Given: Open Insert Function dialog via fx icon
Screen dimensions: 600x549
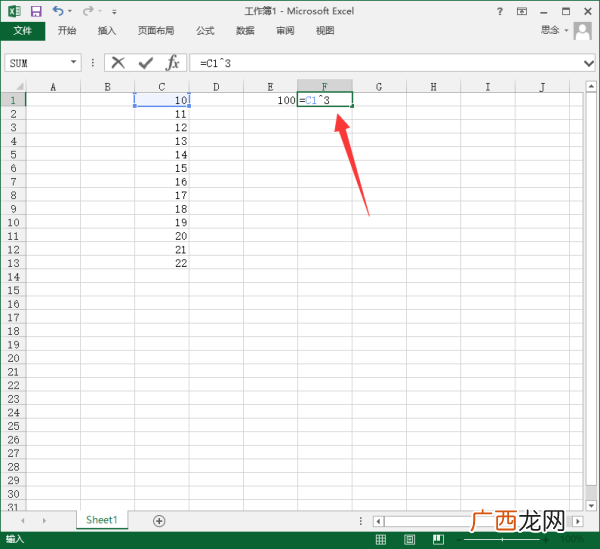Looking at the screenshot, I should point(173,62).
